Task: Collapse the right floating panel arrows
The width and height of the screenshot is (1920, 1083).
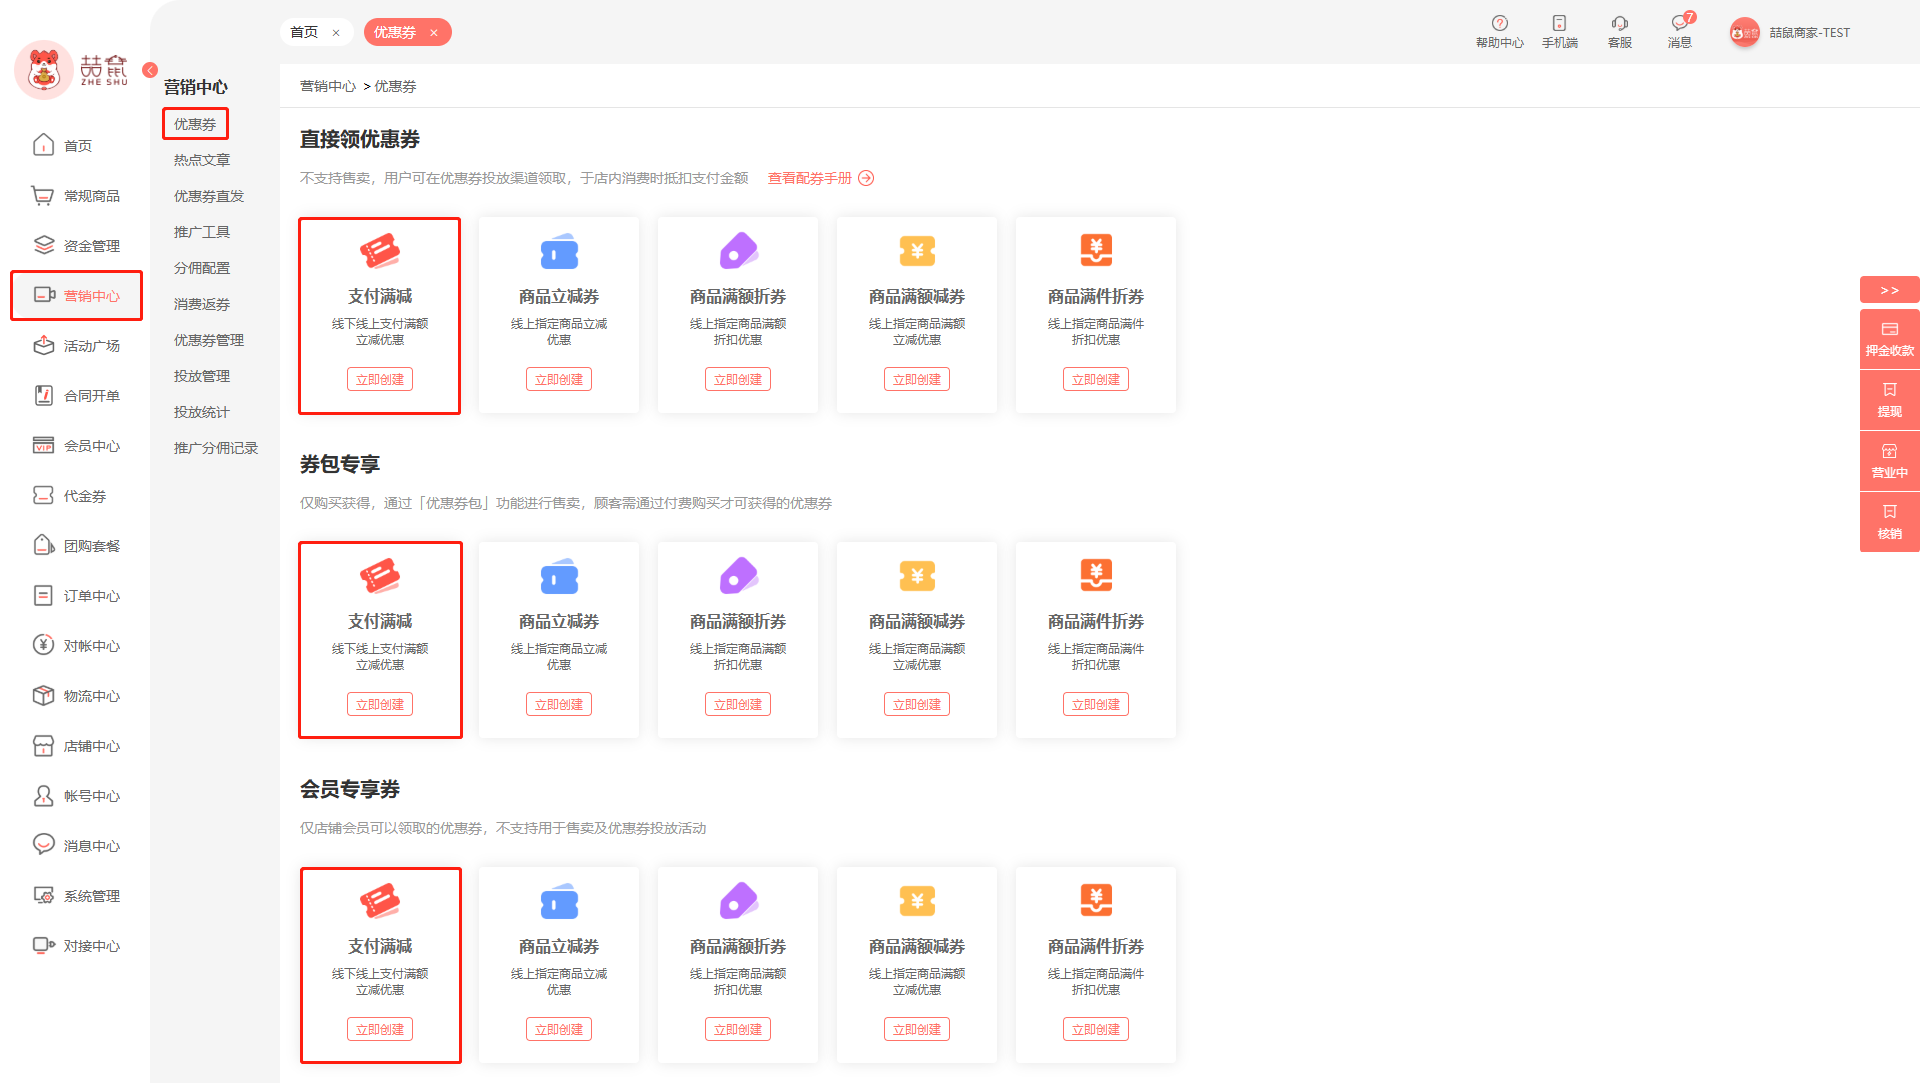Action: point(1889,290)
